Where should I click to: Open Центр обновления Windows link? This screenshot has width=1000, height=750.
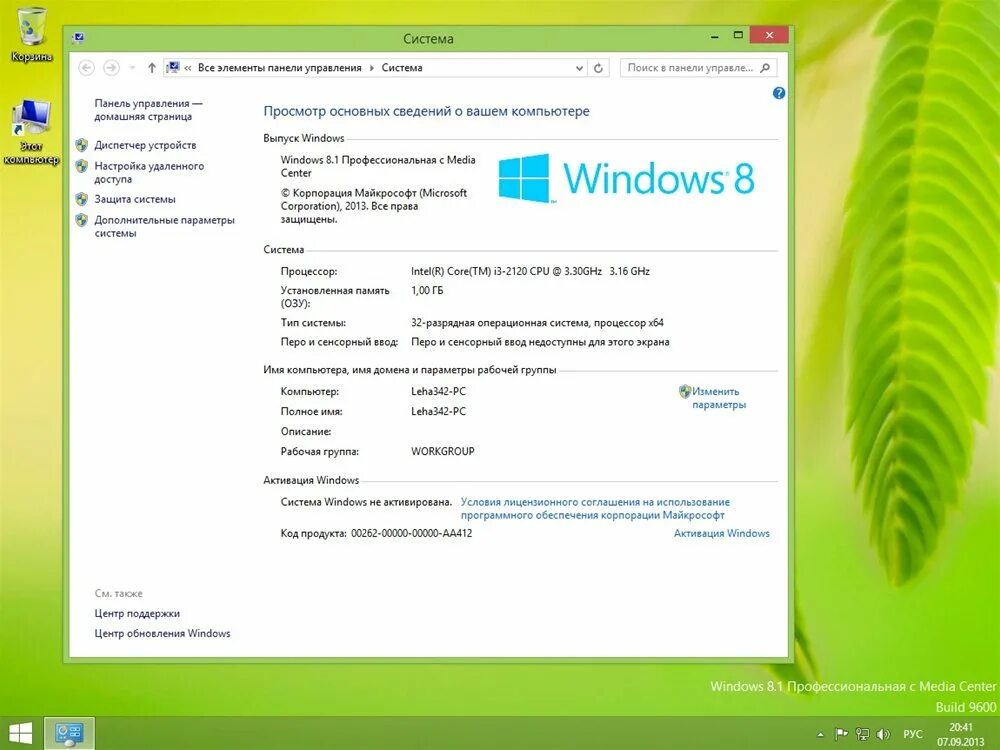coord(163,633)
